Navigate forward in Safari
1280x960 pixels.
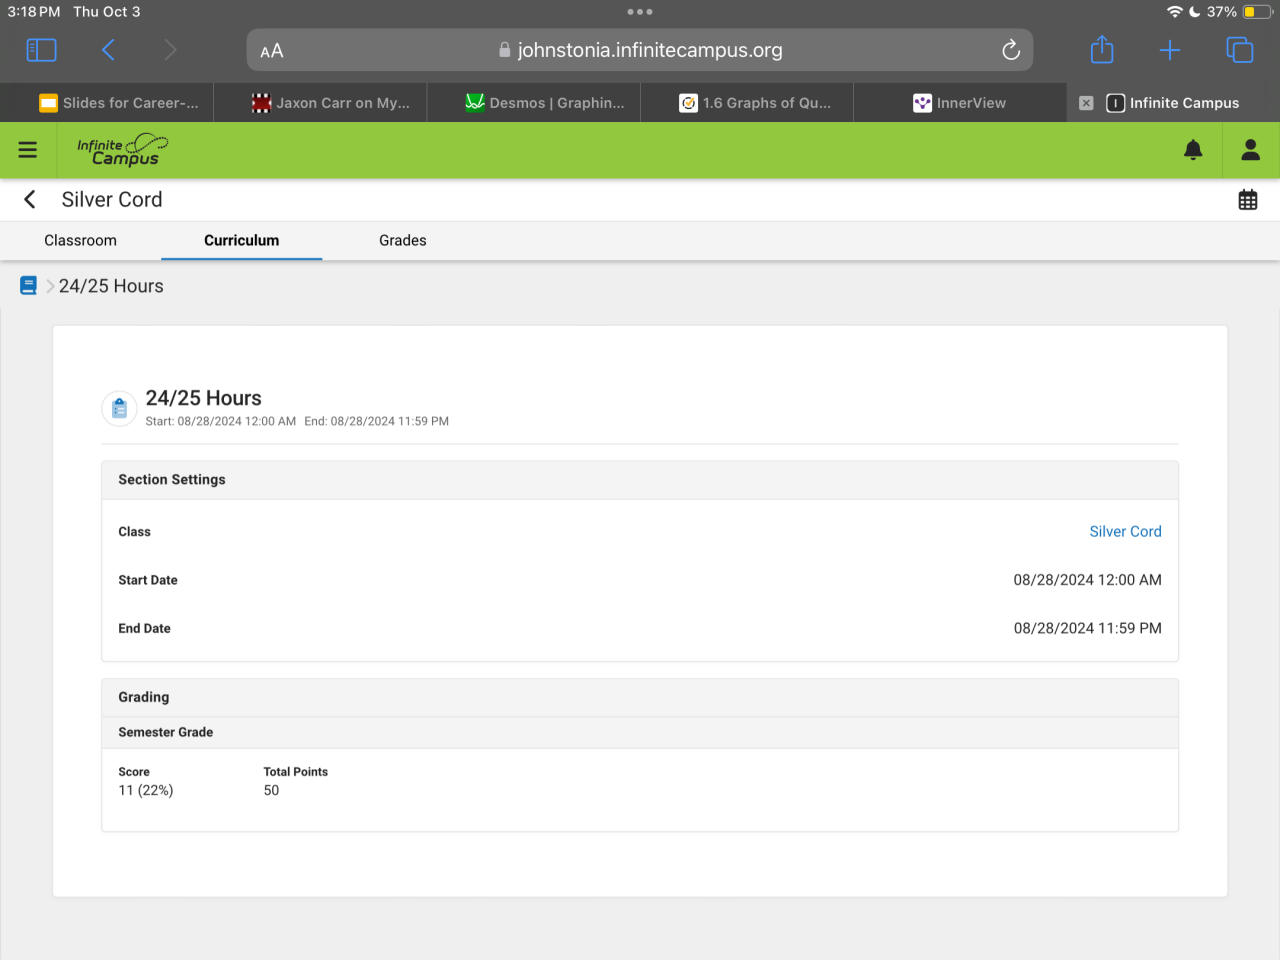(170, 50)
